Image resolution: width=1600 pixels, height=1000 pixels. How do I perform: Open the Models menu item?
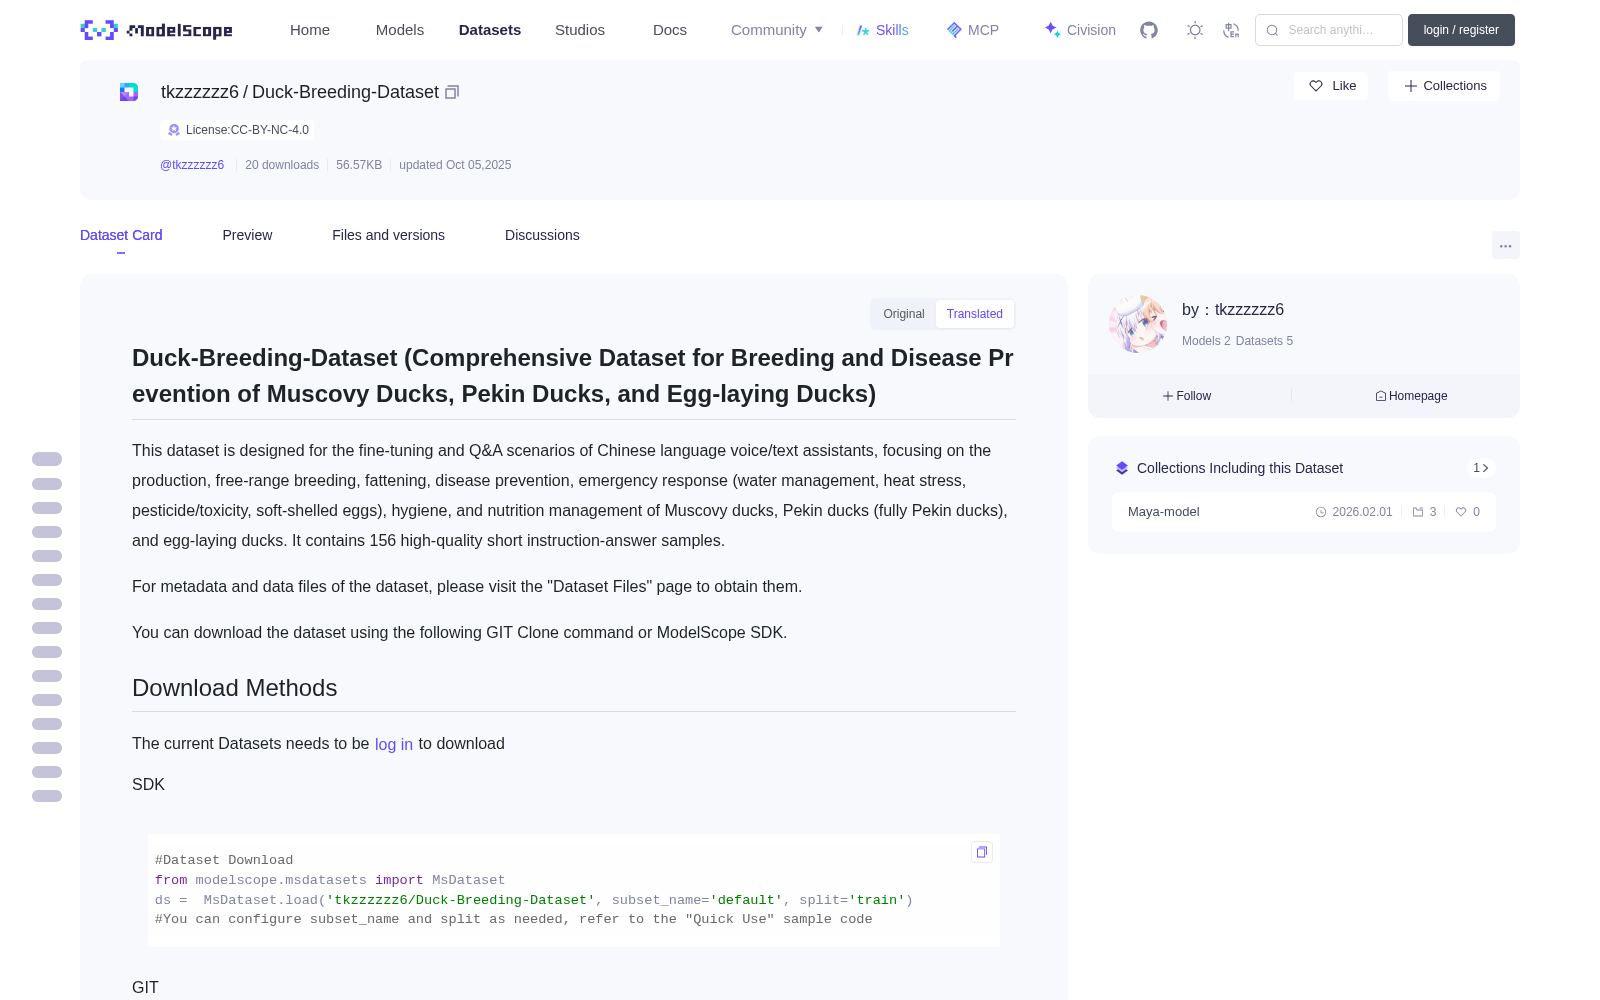click(400, 30)
